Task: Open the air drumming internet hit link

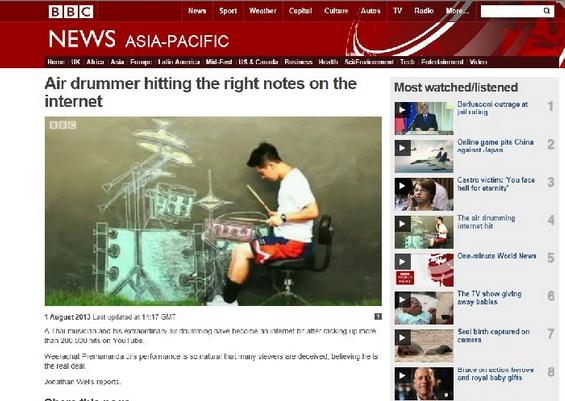Action: (x=486, y=222)
